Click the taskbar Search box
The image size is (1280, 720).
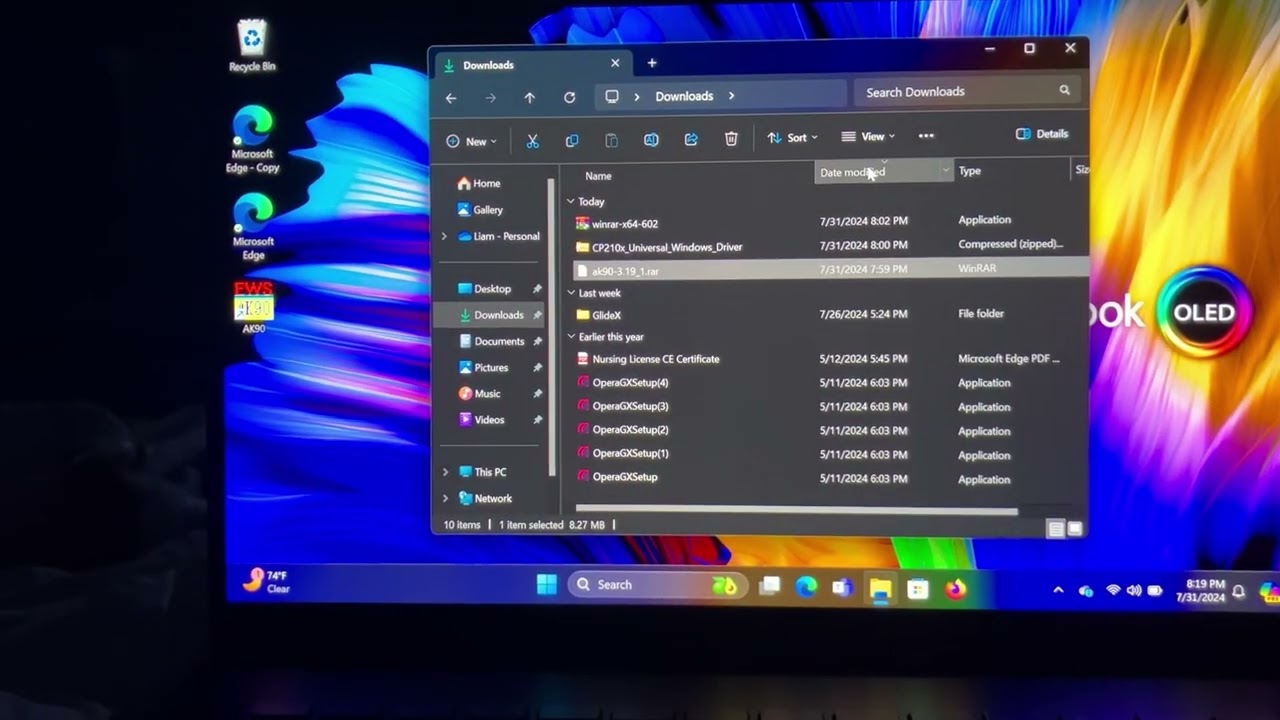(656, 585)
